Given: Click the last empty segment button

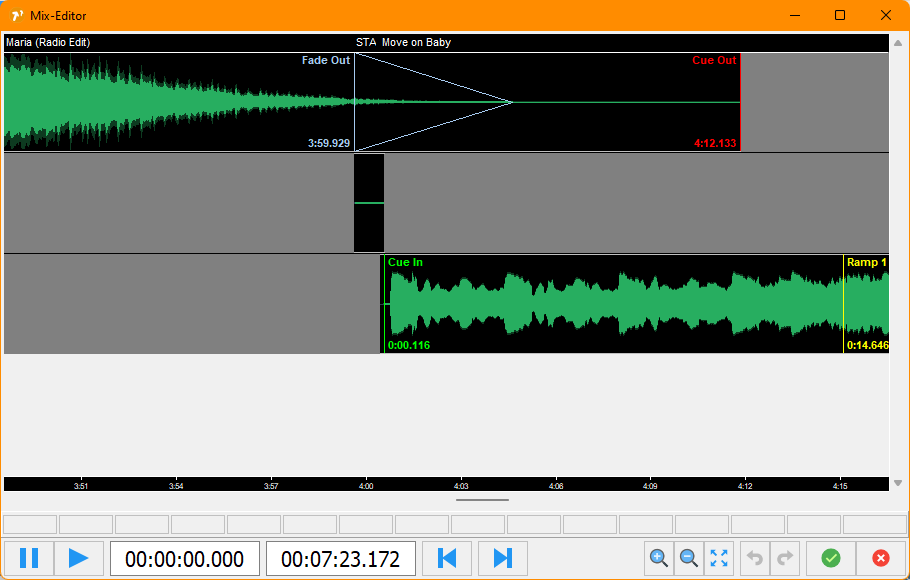Looking at the screenshot, I should coord(875,524).
